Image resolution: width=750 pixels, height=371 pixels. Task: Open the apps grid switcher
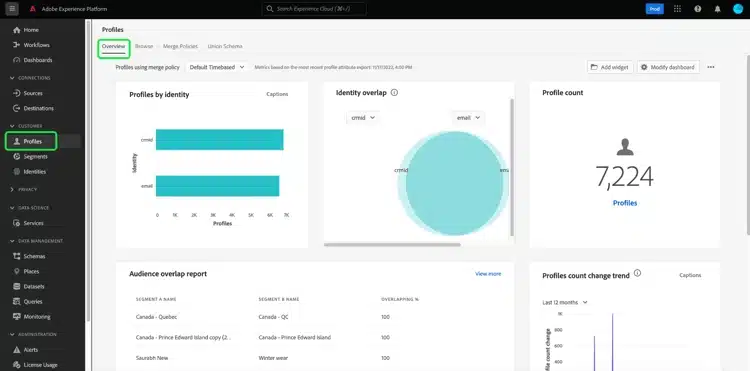coord(677,9)
